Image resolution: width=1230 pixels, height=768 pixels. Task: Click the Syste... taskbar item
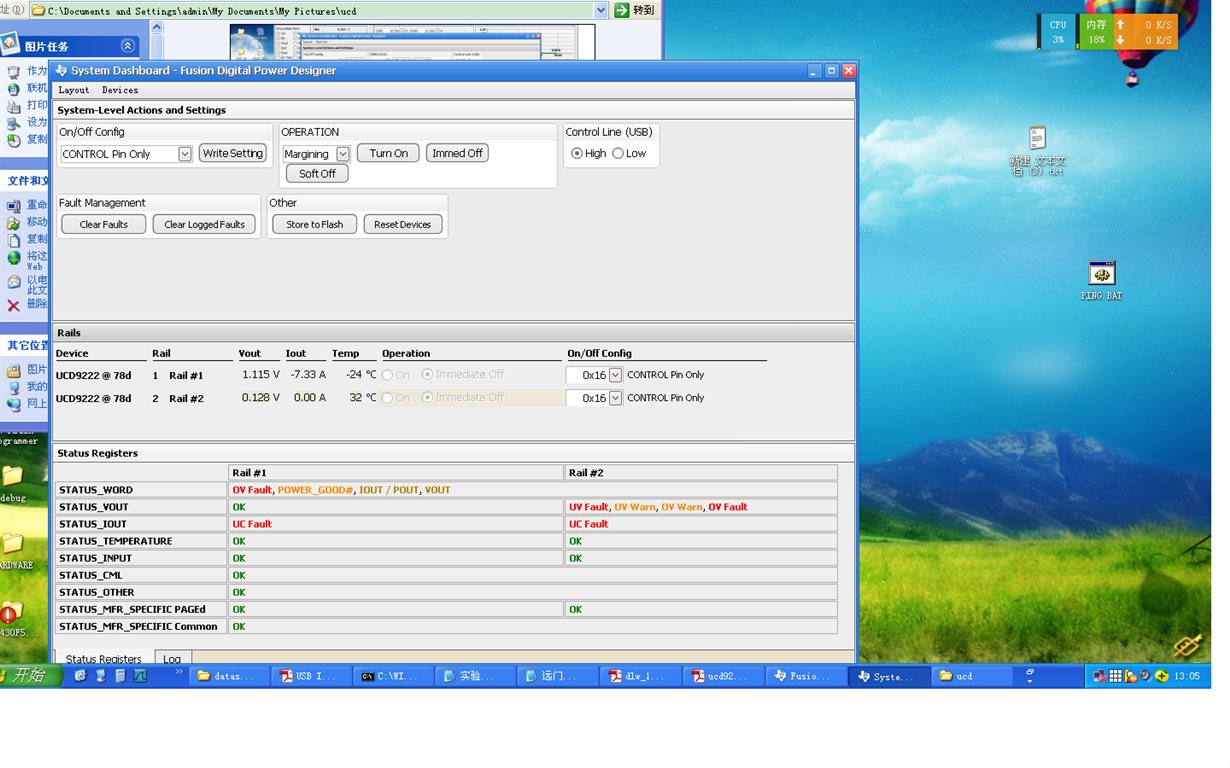[x=888, y=676]
